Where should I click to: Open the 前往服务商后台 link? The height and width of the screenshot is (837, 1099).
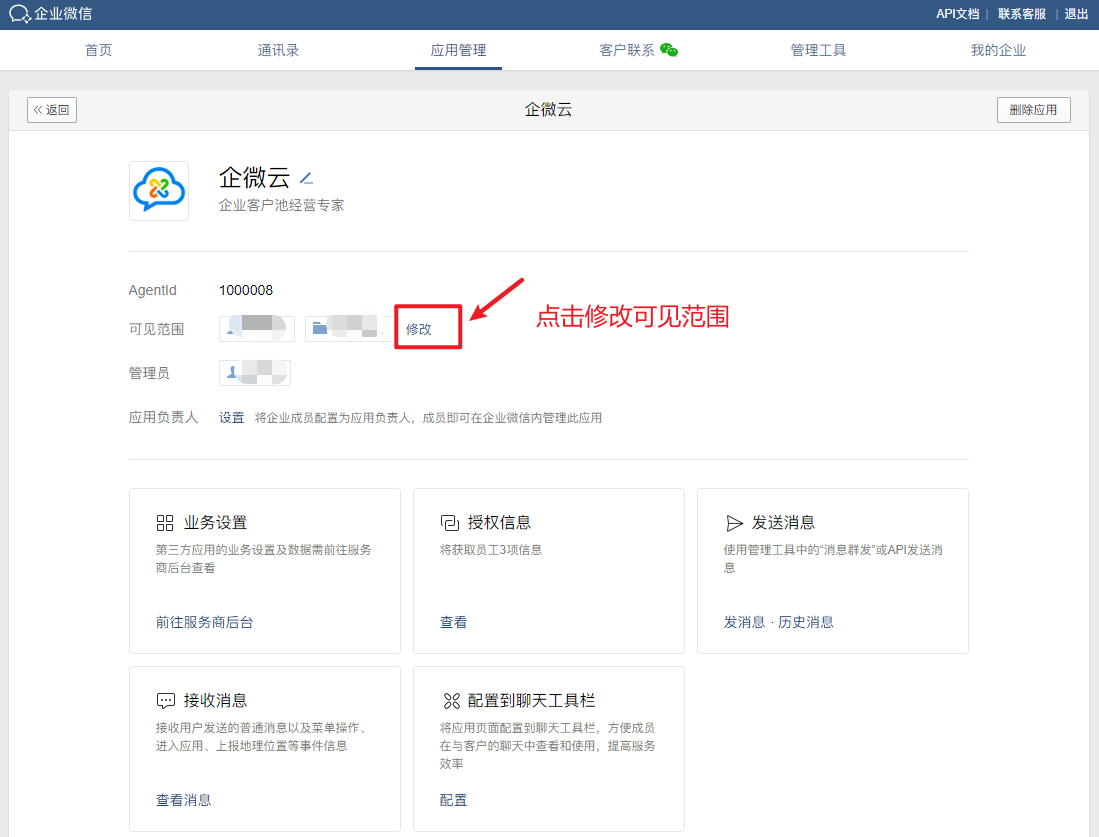pyautogui.click(x=205, y=622)
